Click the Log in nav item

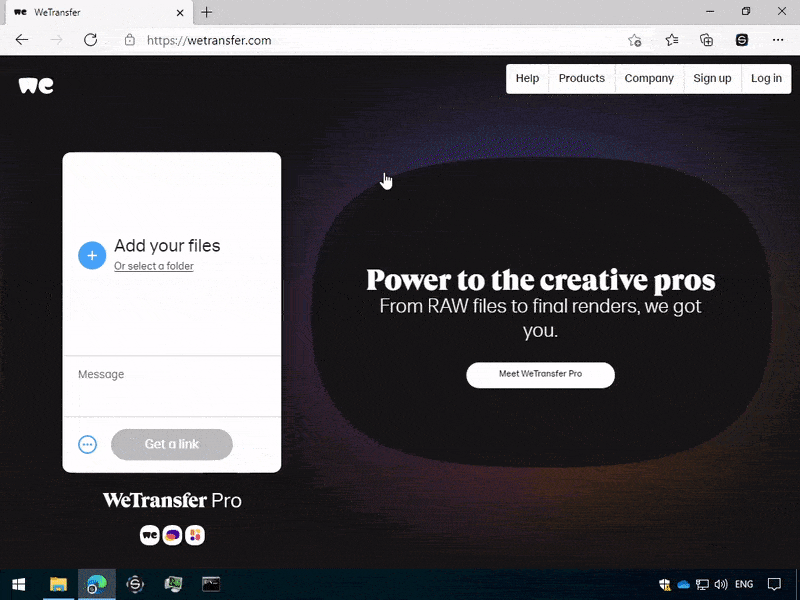(x=766, y=79)
